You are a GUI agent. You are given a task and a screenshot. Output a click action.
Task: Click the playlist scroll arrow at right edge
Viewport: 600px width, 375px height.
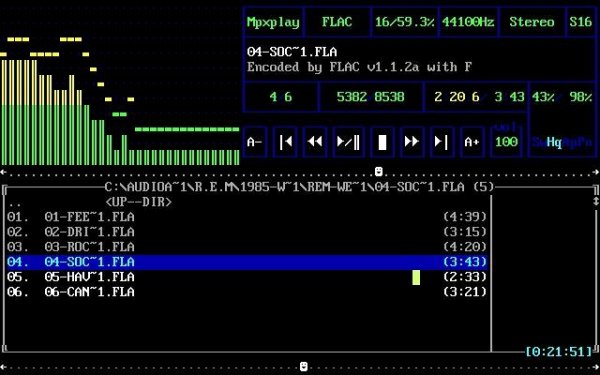click(596, 201)
